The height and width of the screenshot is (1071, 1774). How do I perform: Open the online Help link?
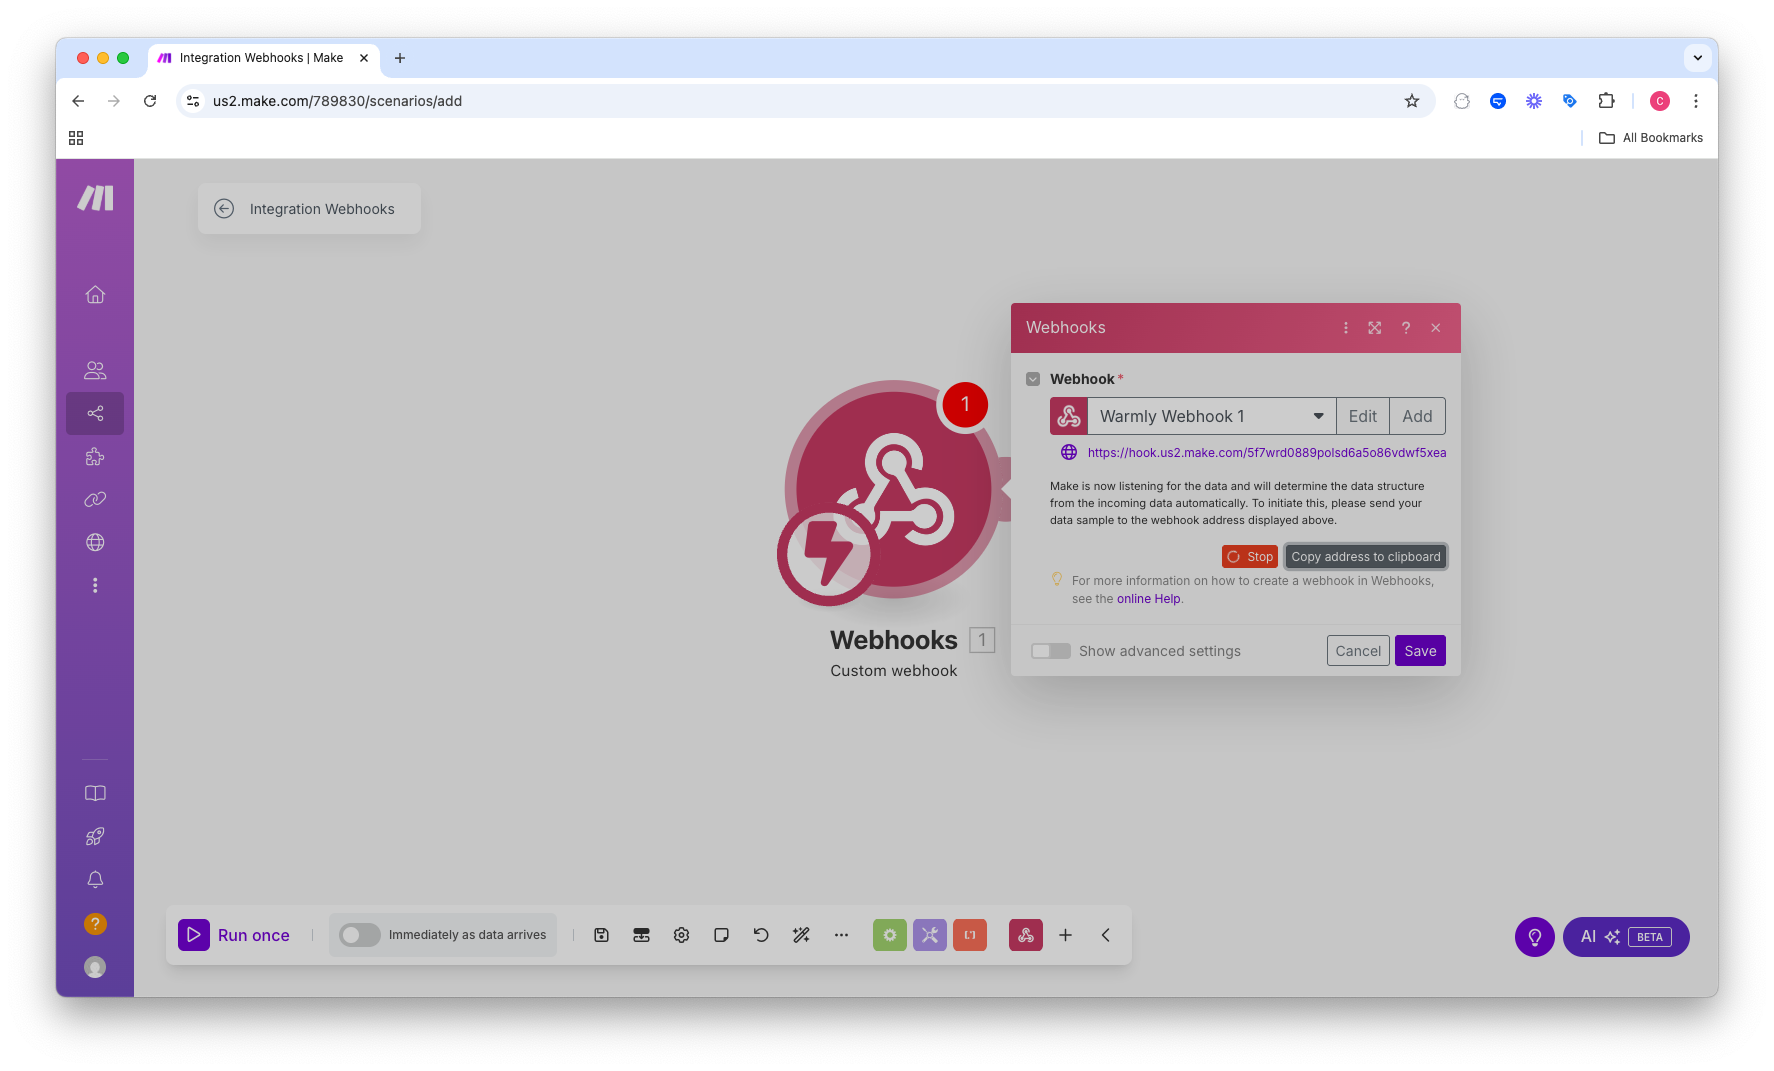(1148, 599)
